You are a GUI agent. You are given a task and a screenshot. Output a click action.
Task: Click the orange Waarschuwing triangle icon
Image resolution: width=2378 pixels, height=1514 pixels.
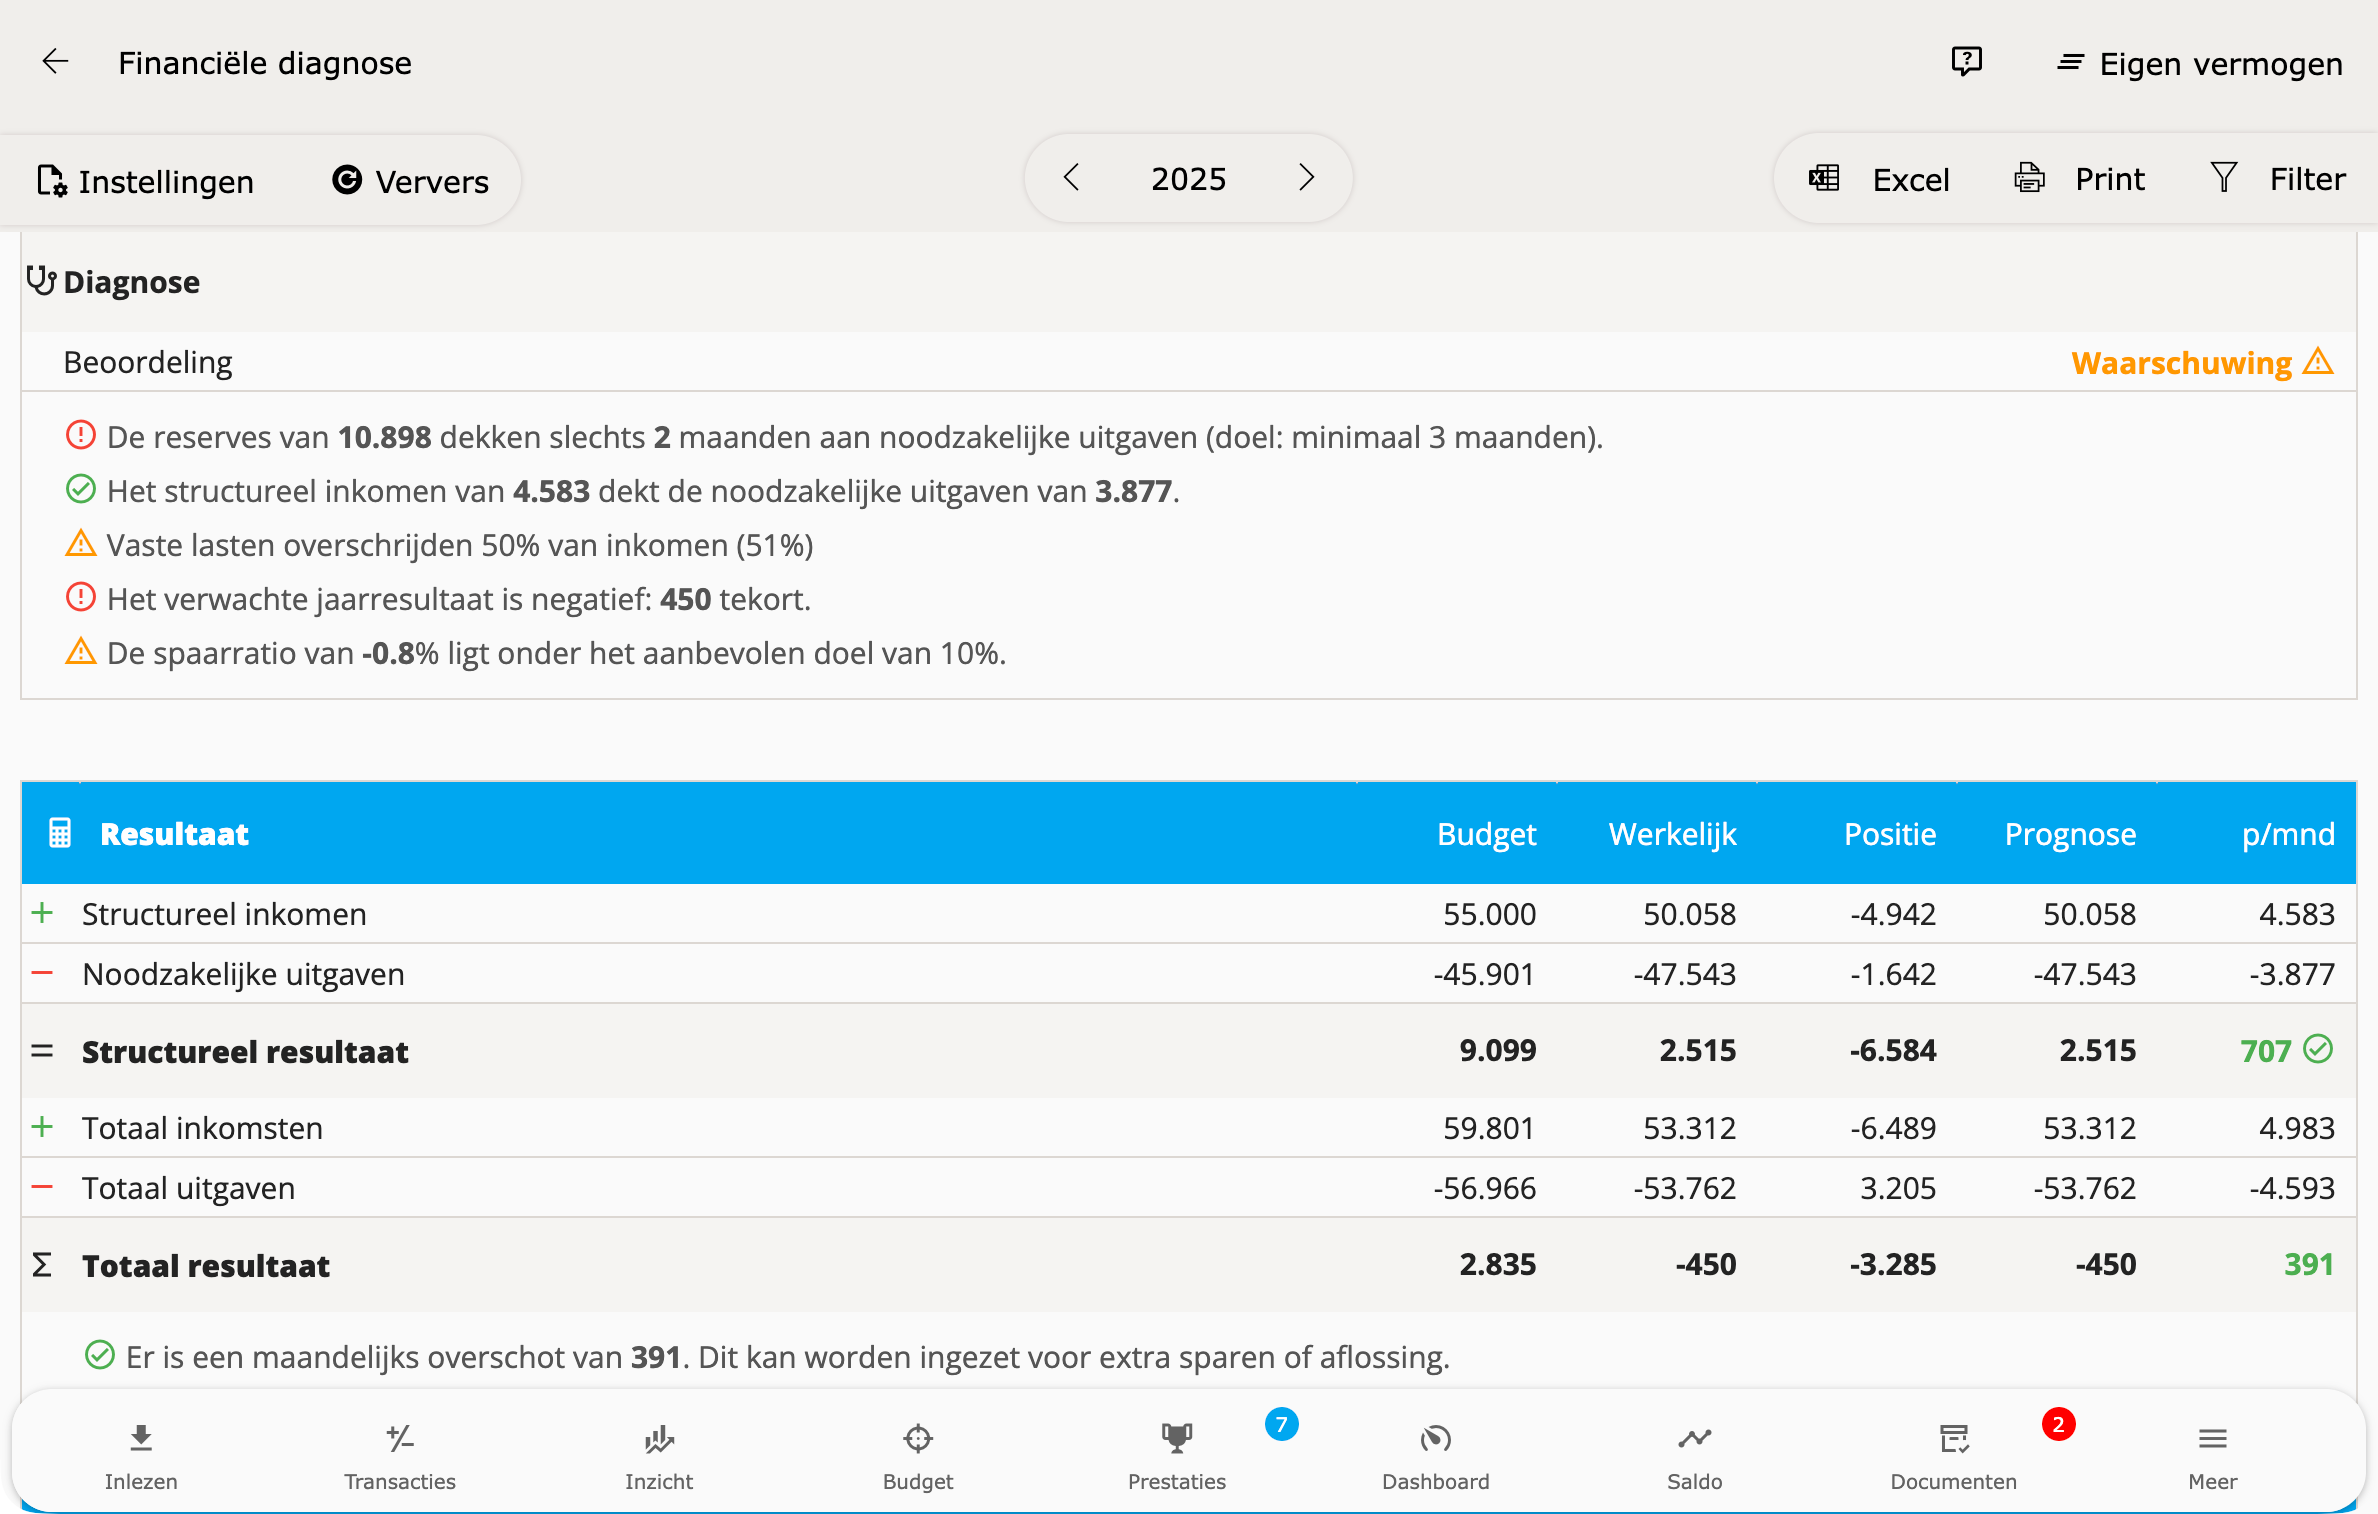2318,361
